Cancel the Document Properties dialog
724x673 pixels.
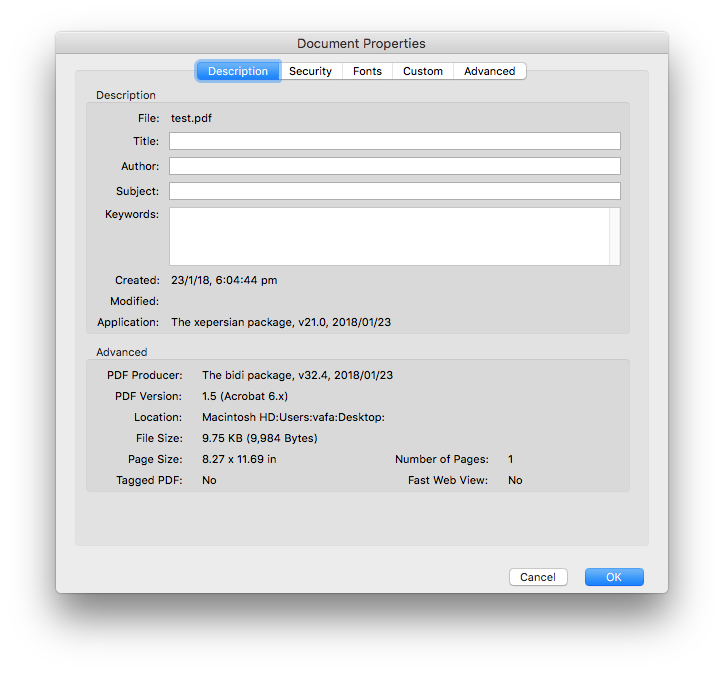pos(538,577)
